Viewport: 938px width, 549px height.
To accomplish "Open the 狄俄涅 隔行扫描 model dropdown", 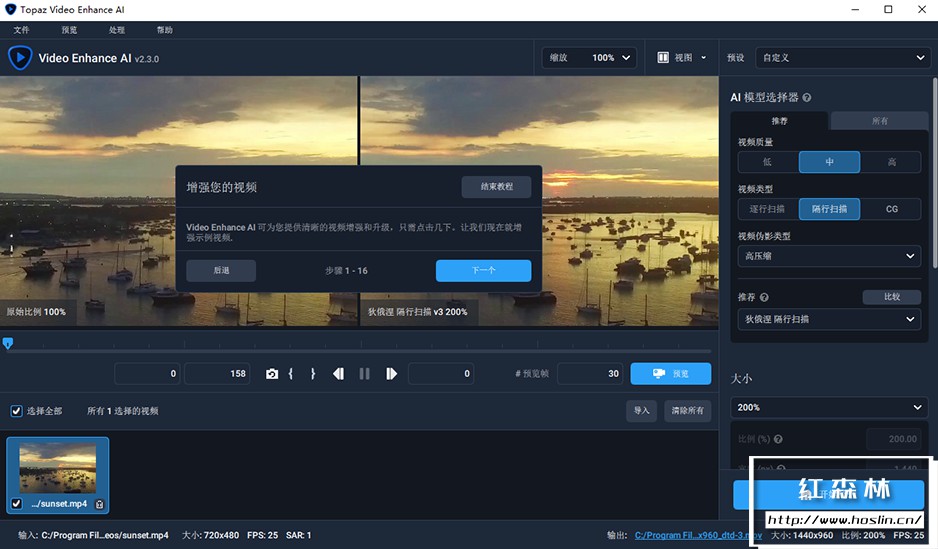I will tap(829, 319).
